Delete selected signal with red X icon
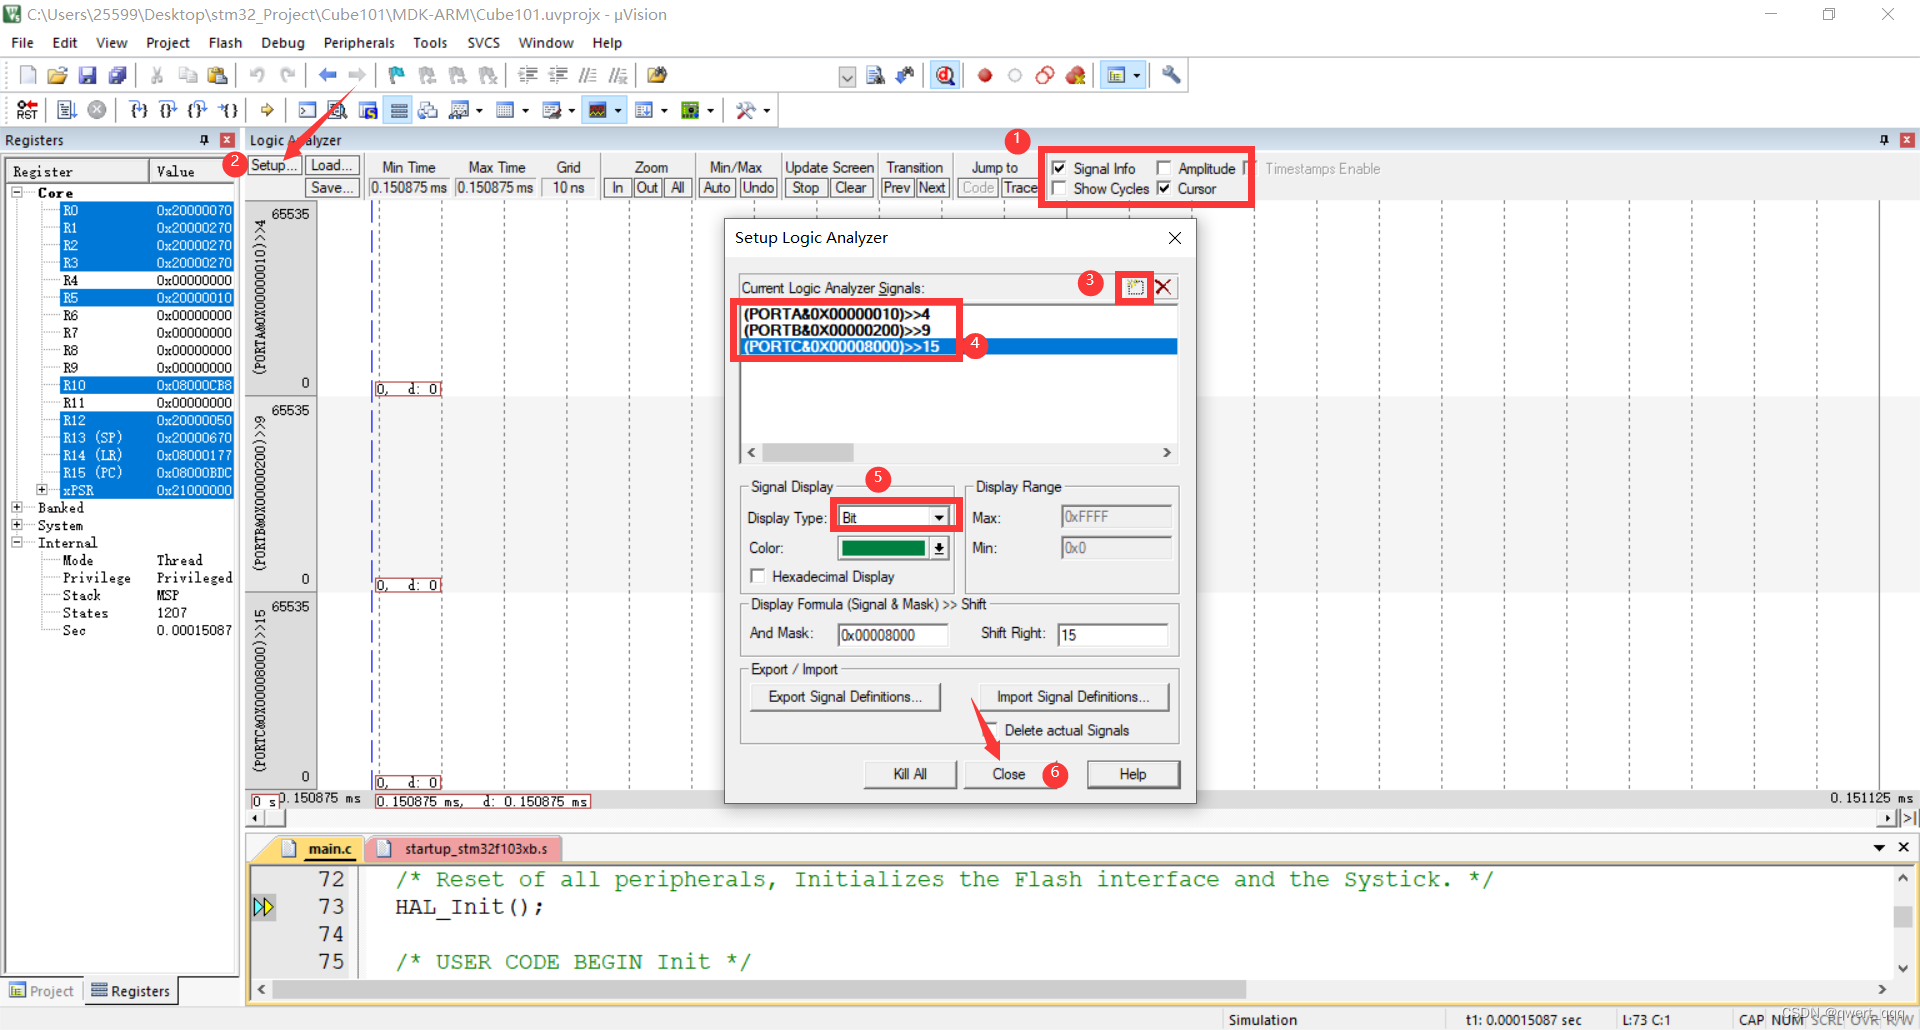This screenshot has width=1920, height=1030. click(x=1163, y=287)
